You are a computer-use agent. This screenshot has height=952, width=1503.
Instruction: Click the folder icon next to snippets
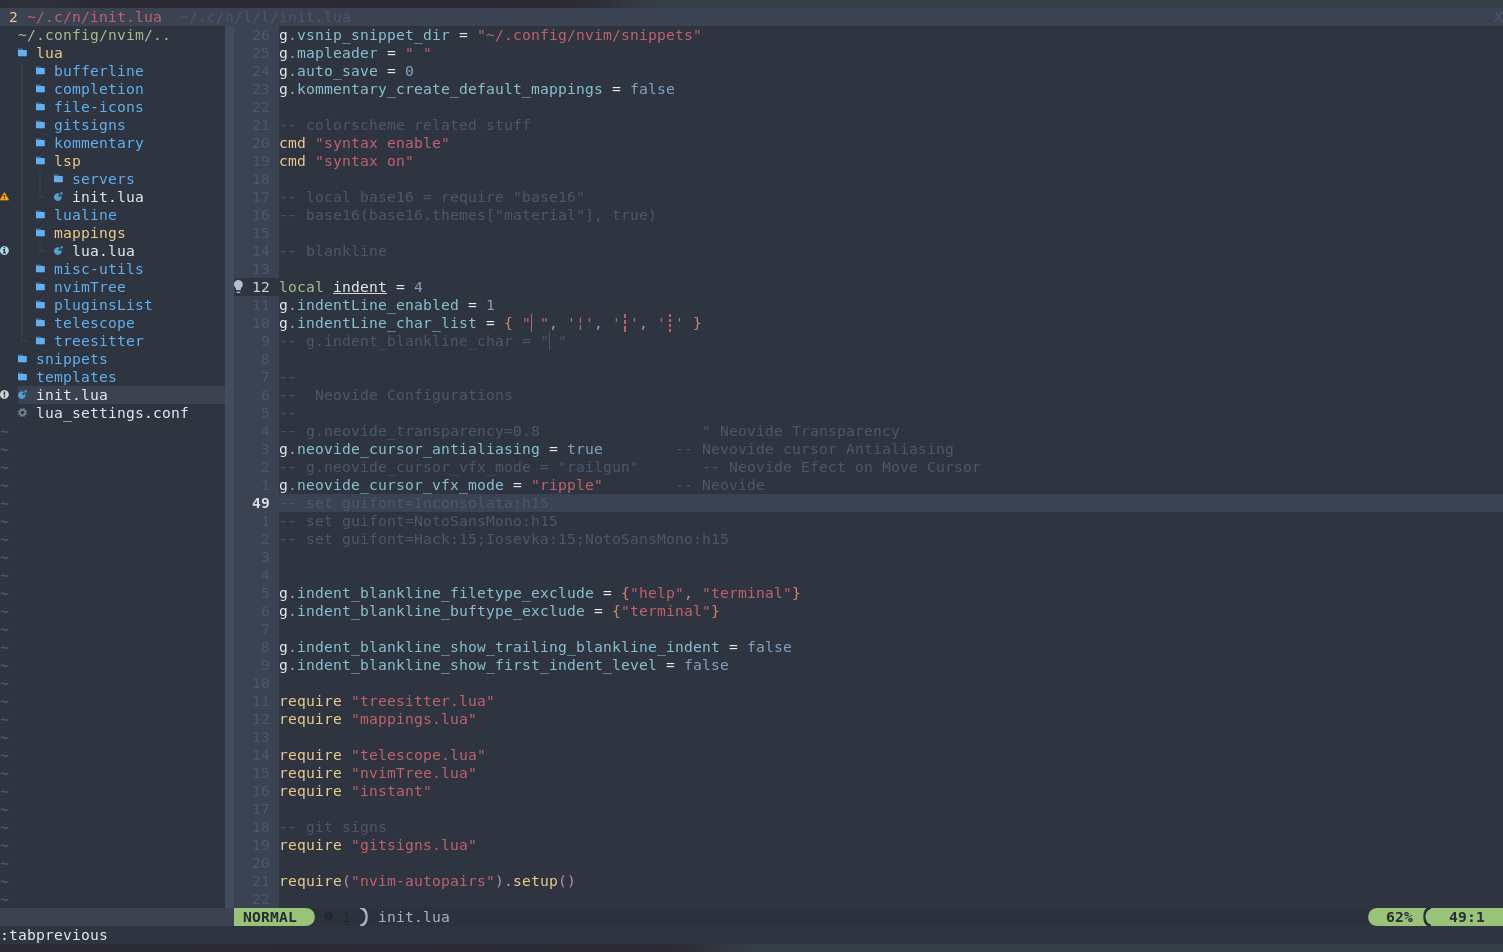(23, 359)
